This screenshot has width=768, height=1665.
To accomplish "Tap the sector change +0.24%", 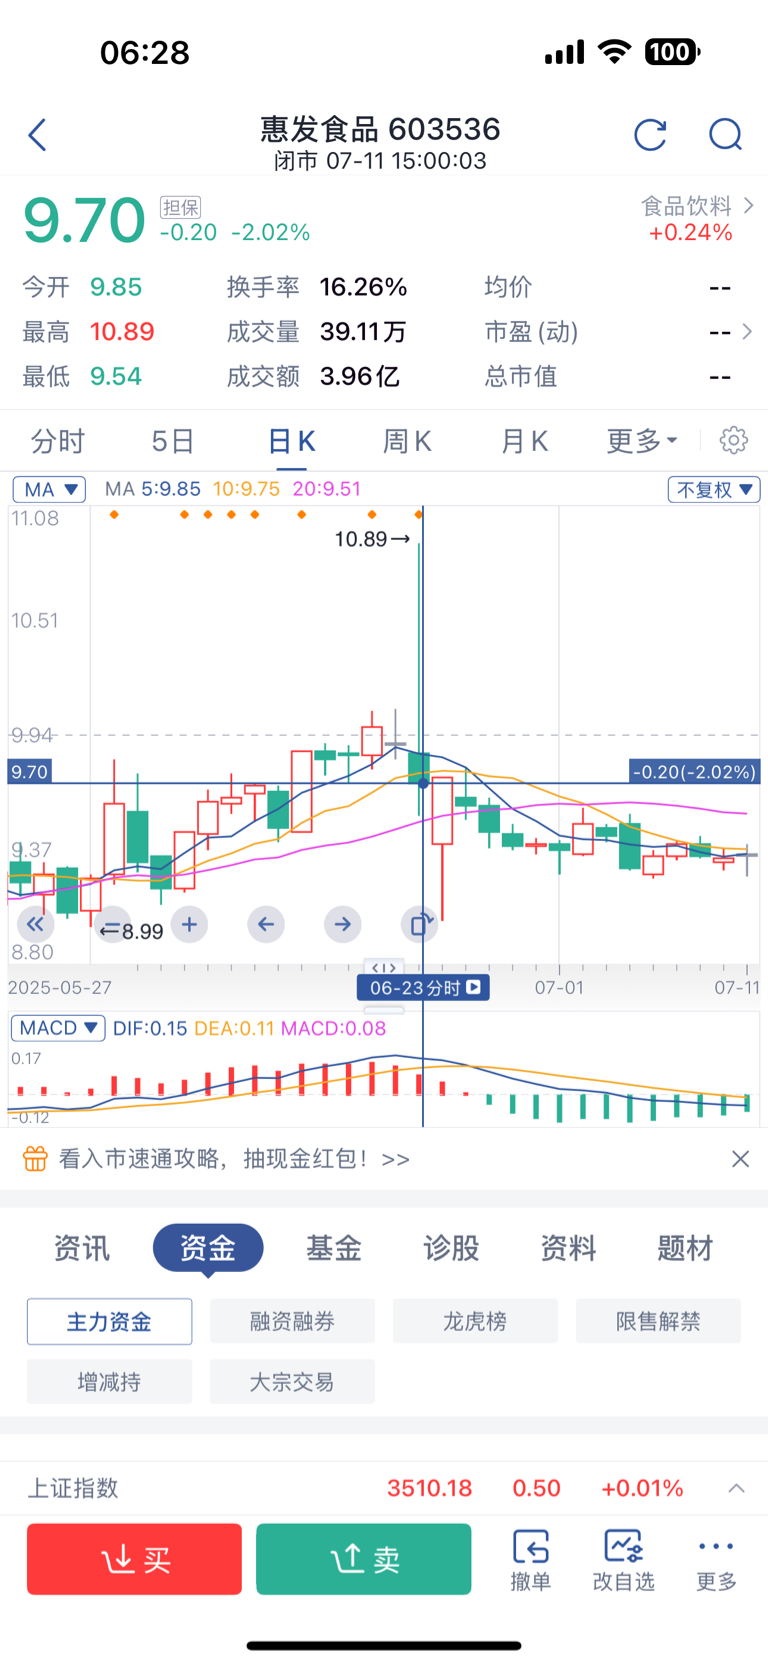I will pyautogui.click(x=691, y=233).
